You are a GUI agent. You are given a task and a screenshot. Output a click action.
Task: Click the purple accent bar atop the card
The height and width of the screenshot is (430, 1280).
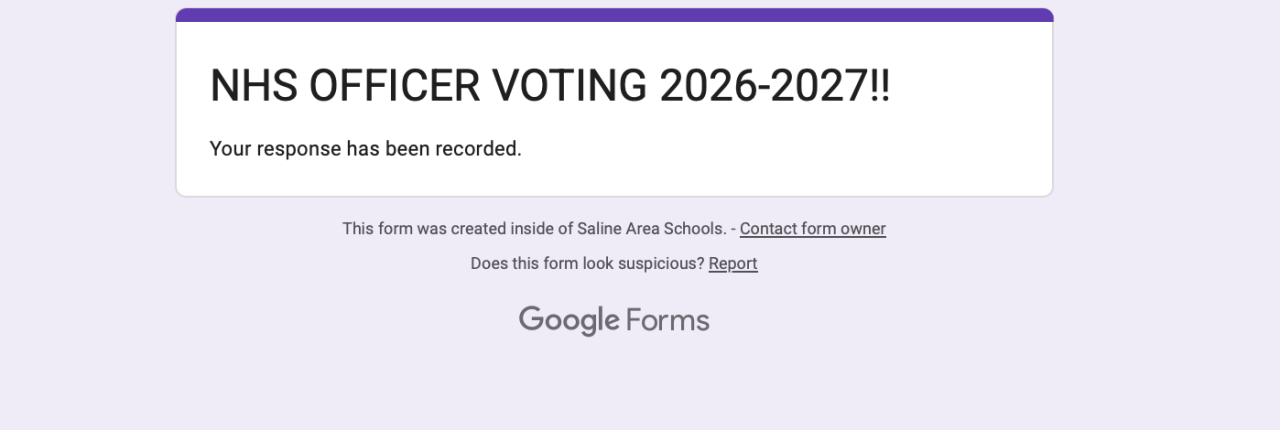point(614,14)
